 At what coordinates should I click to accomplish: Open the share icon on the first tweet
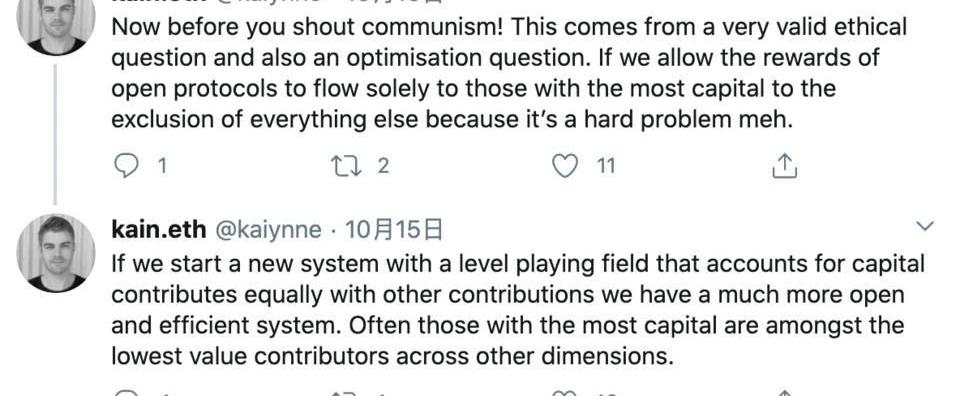coord(784,166)
